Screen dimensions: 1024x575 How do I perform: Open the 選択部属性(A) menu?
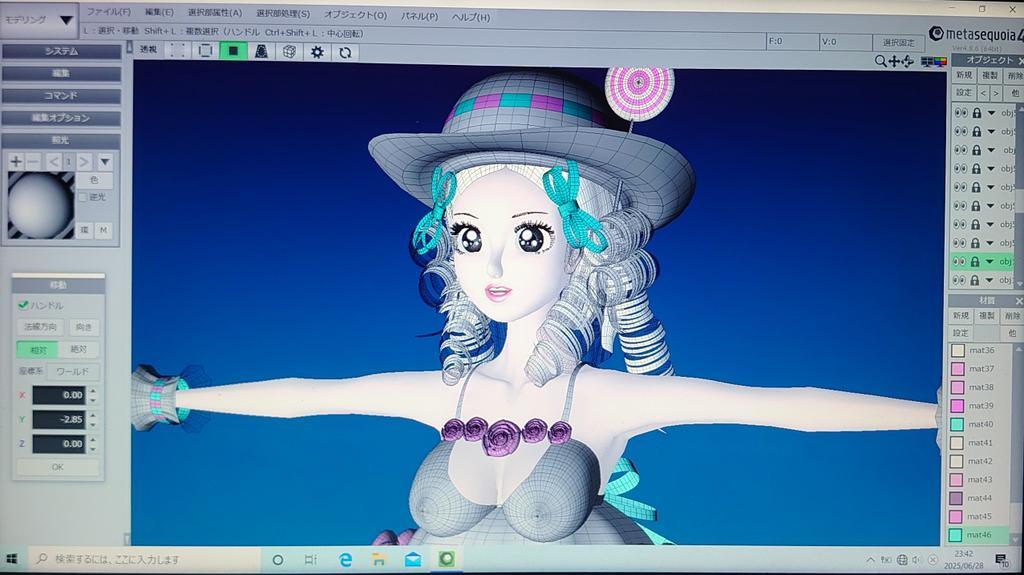tap(215, 13)
